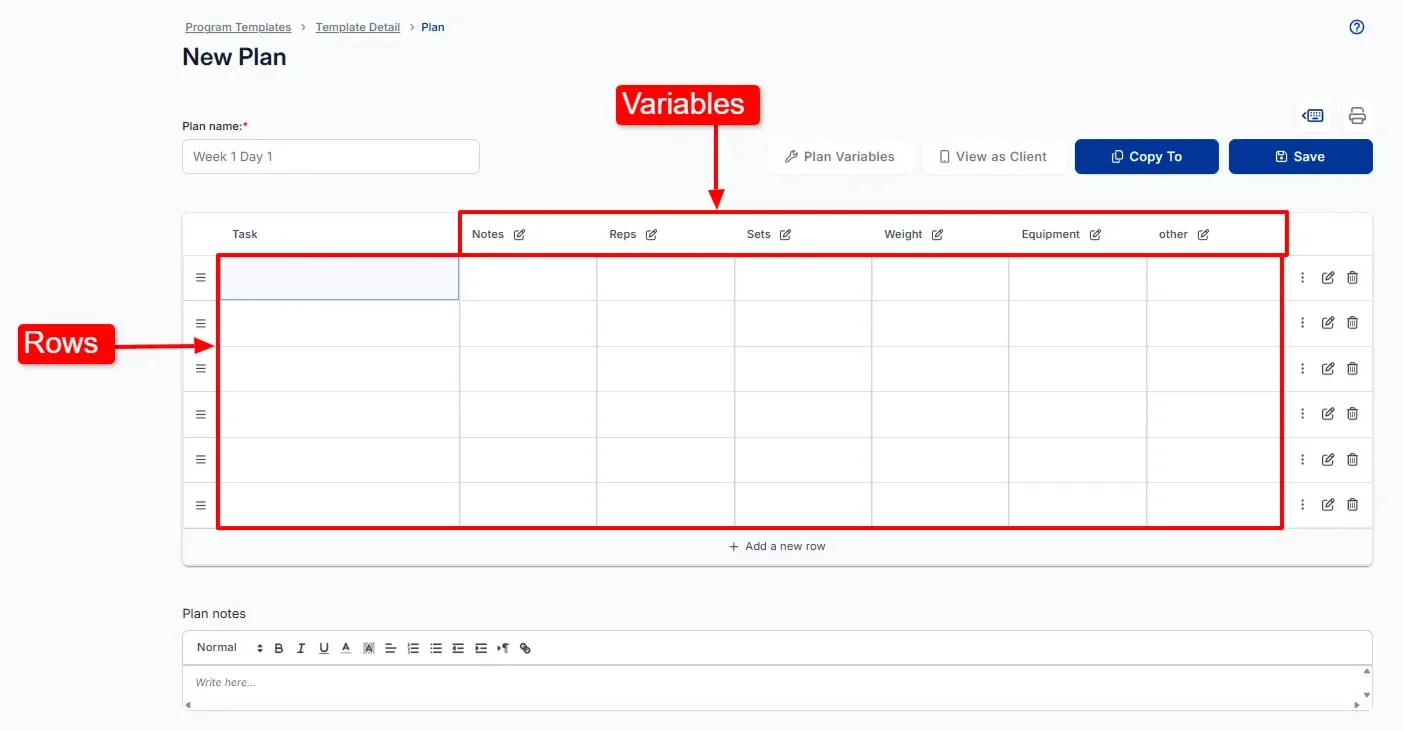Open second row's three-dot options menu

pyautogui.click(x=1302, y=323)
